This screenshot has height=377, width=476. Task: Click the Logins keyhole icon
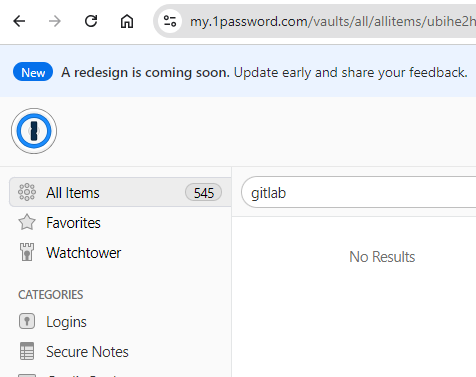(27, 321)
